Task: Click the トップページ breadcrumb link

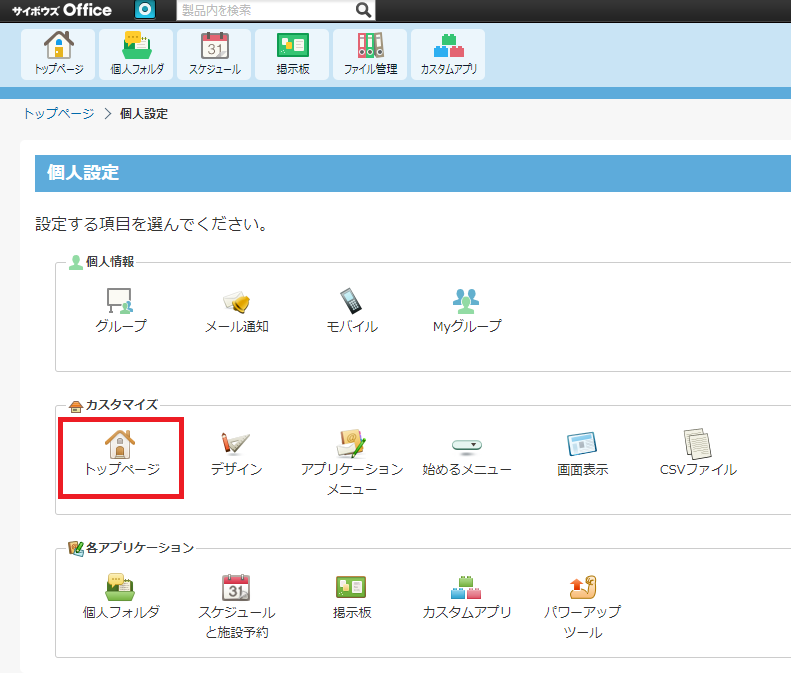Action: point(58,114)
